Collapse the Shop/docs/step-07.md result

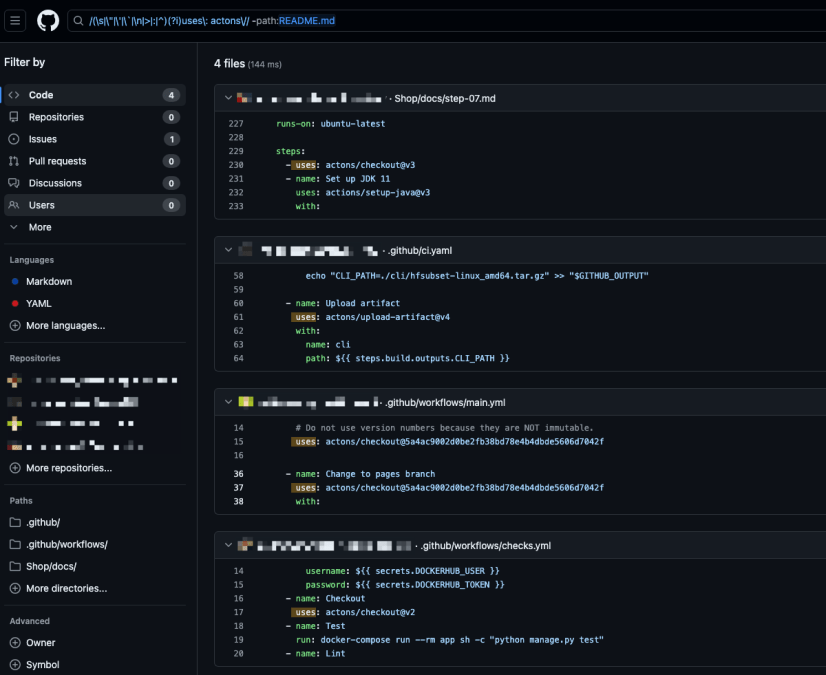(x=228, y=98)
